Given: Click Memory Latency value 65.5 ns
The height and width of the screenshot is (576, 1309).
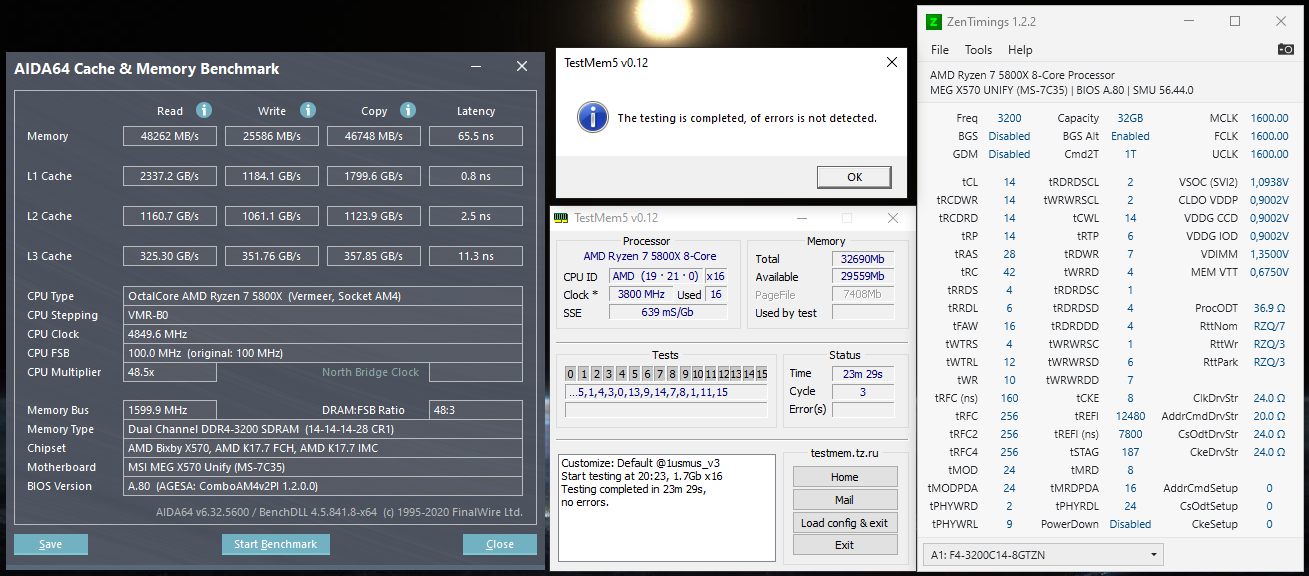Looking at the screenshot, I should pos(476,136).
